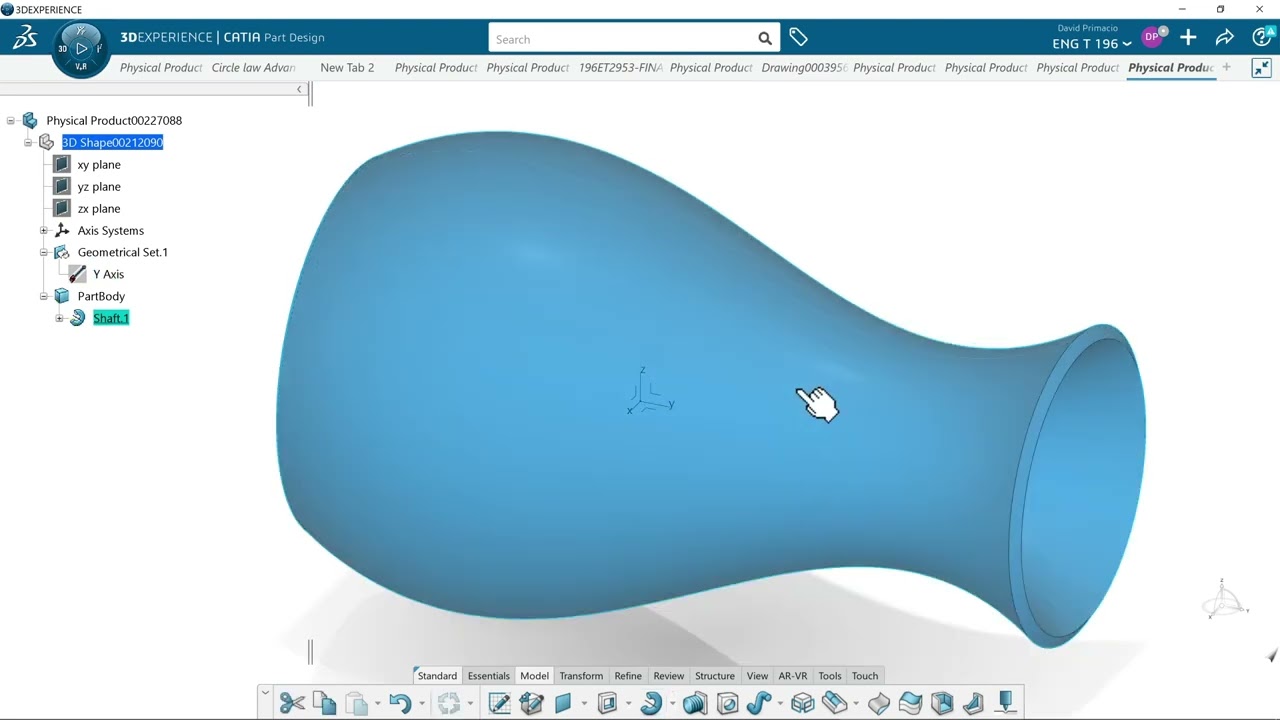This screenshot has width=1280, height=720.
Task: Switch to the Transform tab
Action: coord(581,676)
